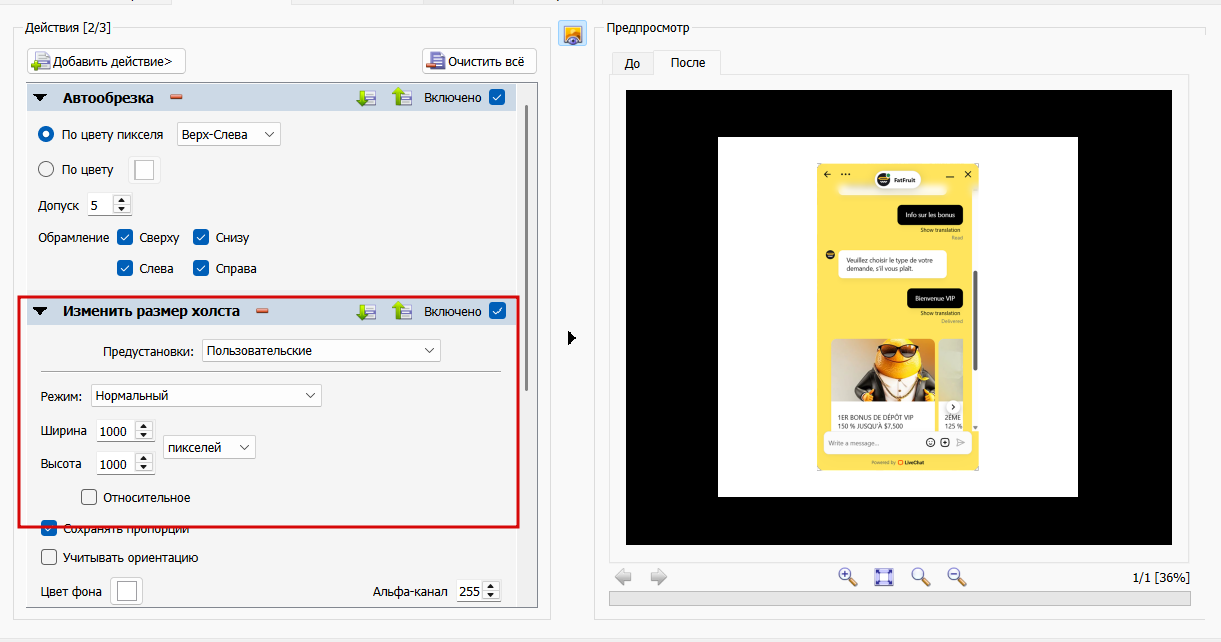The image size is (1221, 642).
Task: Disable Включено for Изменить размер холста
Action: [x=497, y=311]
